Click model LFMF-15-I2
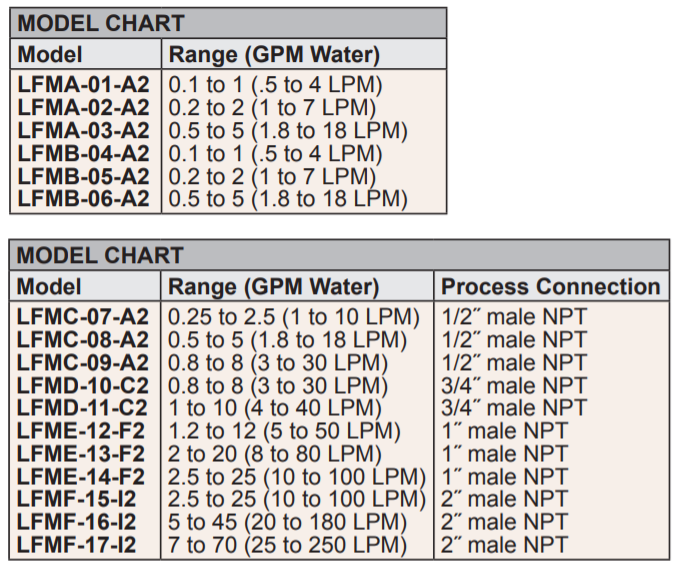Screen dimensions: 677x571 pyautogui.click(x=77, y=499)
